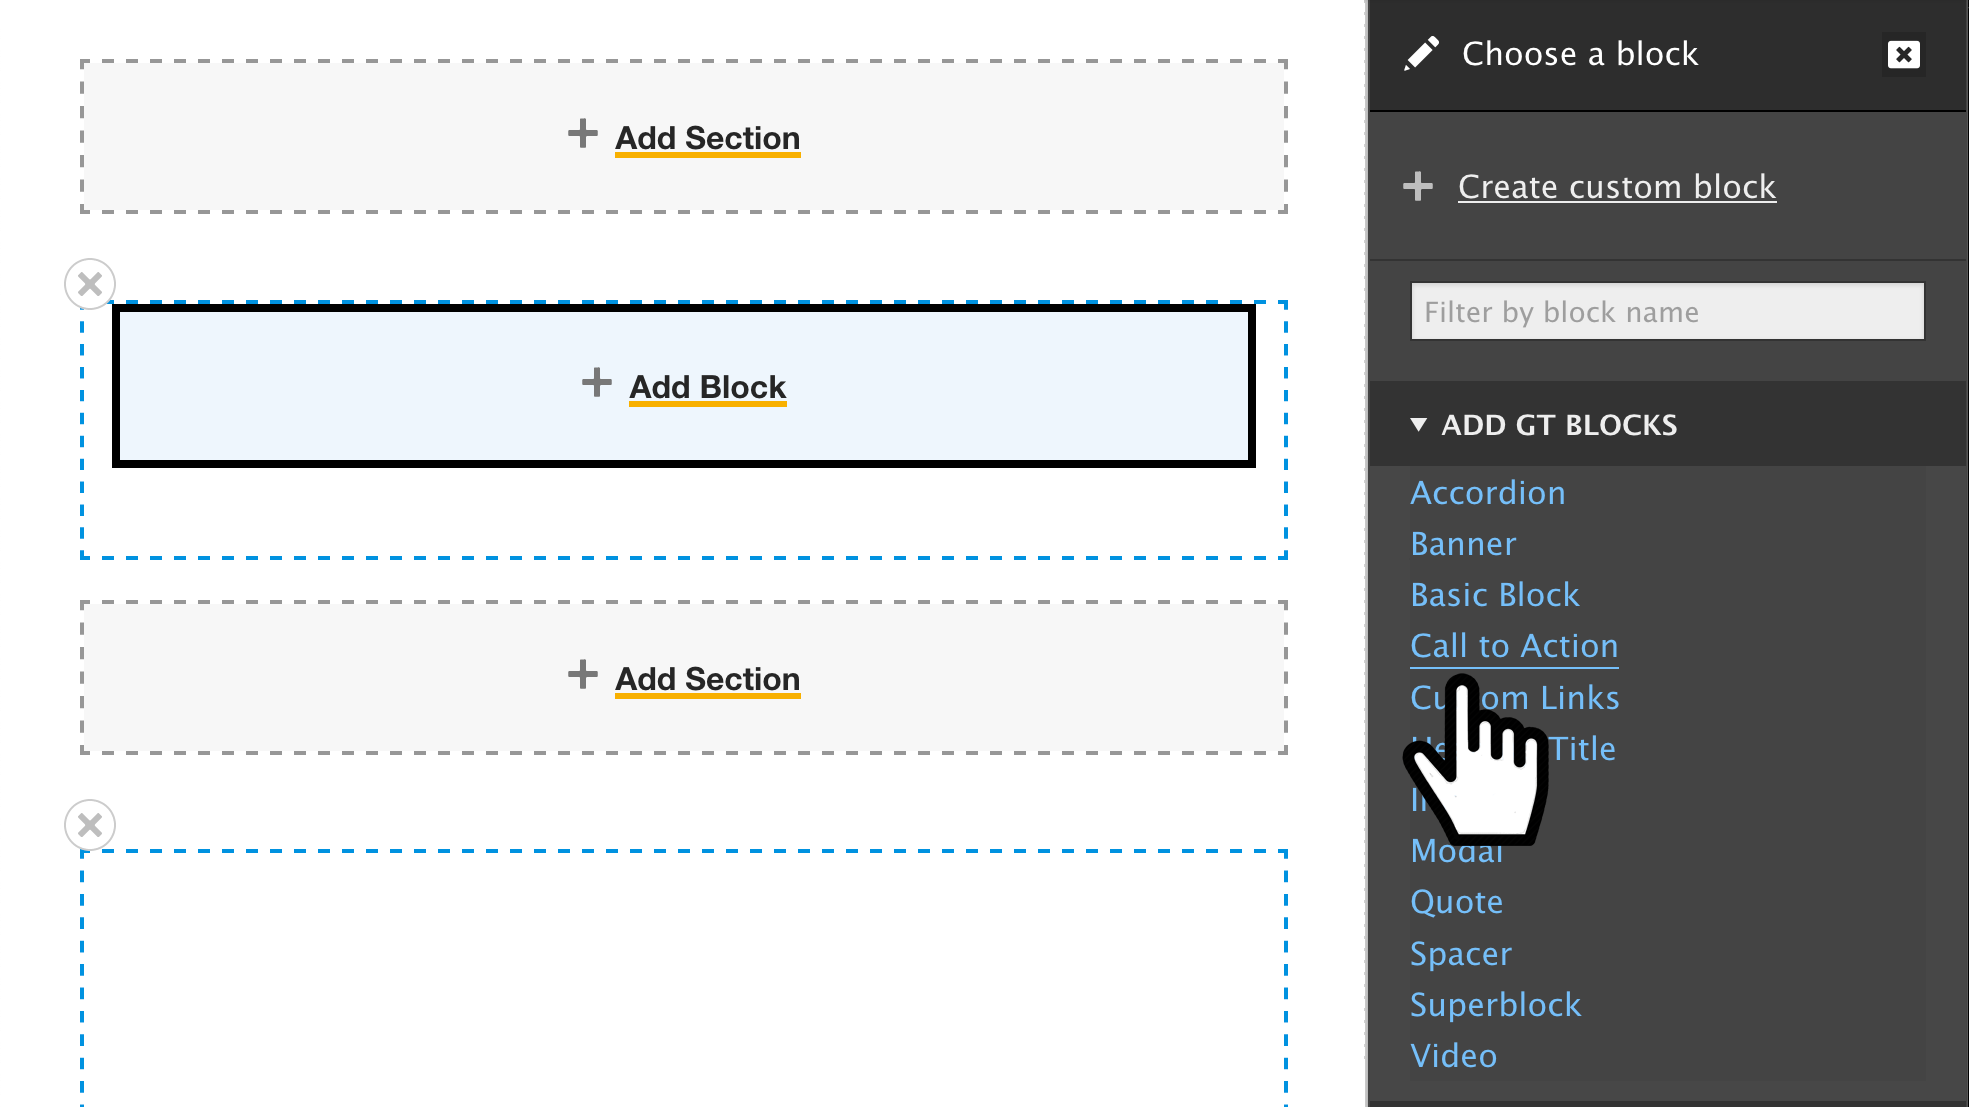Click the pencil icon beside Choose a block
The width and height of the screenshot is (1969, 1107).
tap(1421, 54)
